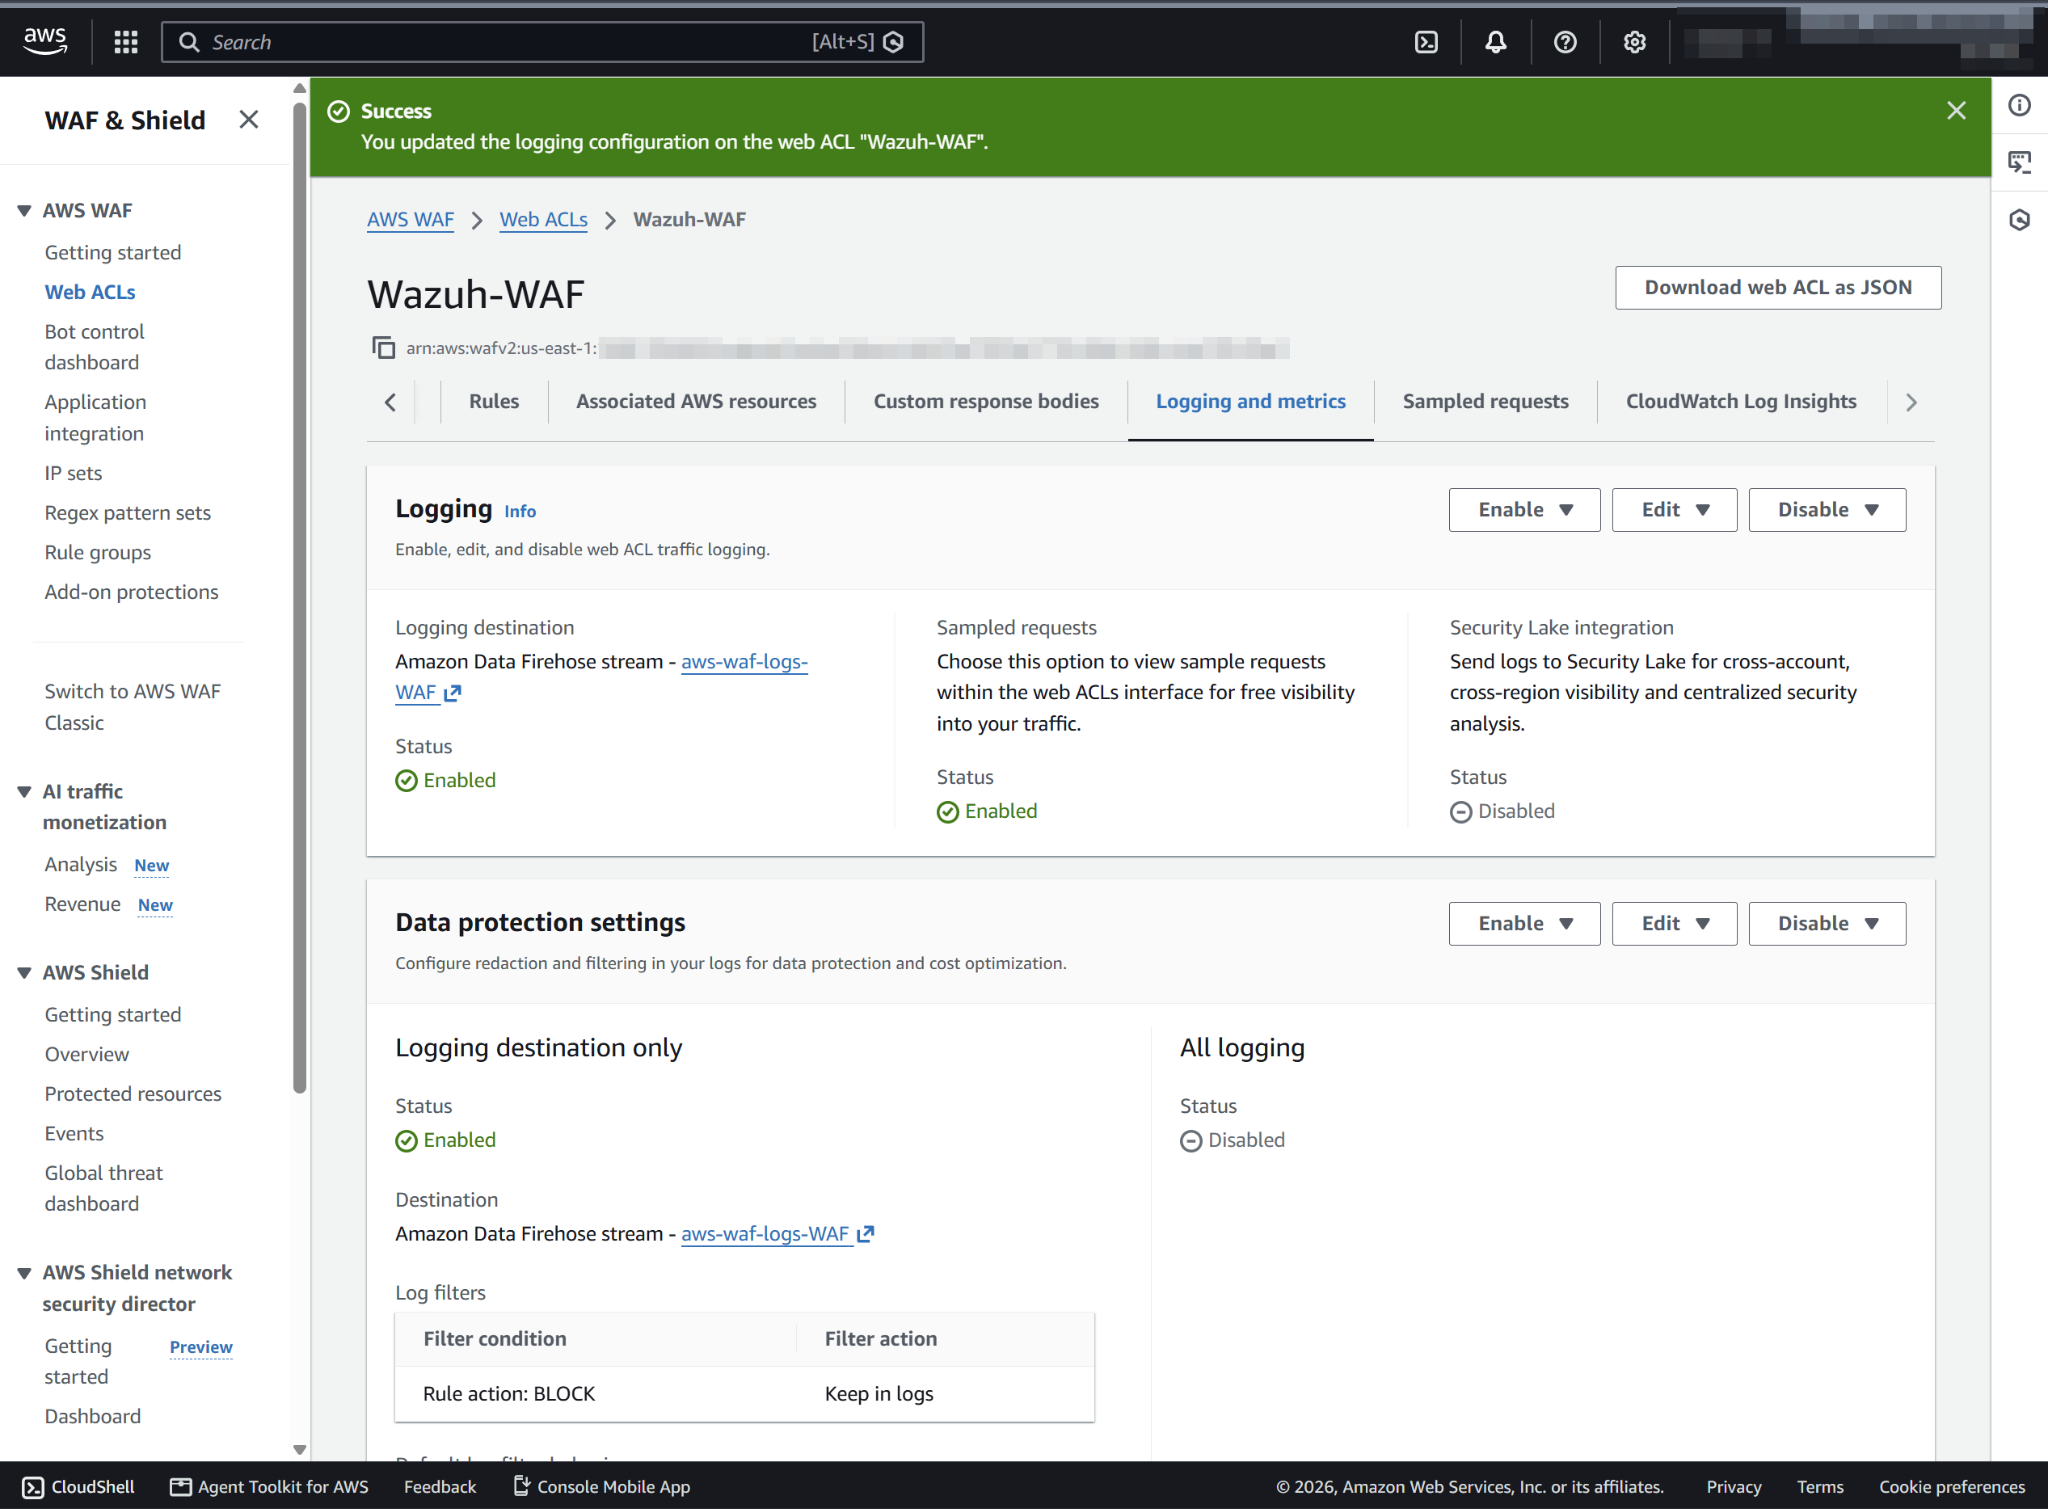
Task: Open Data protection settings Disable dropdown
Action: tap(1827, 924)
